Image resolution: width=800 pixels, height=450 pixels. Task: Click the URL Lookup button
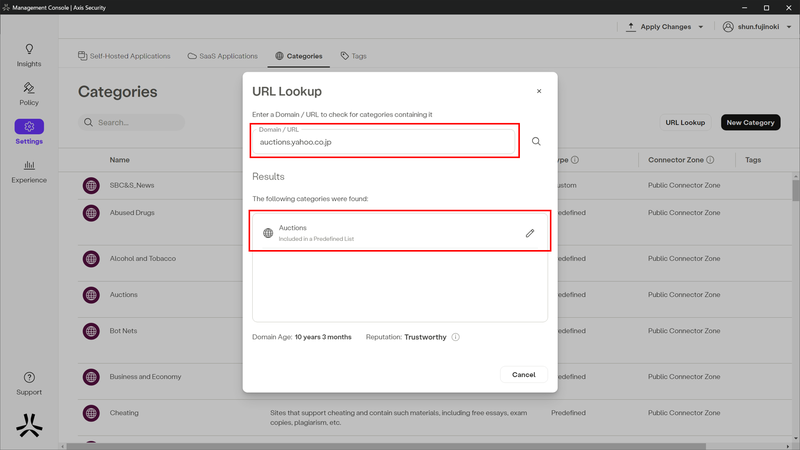685,122
